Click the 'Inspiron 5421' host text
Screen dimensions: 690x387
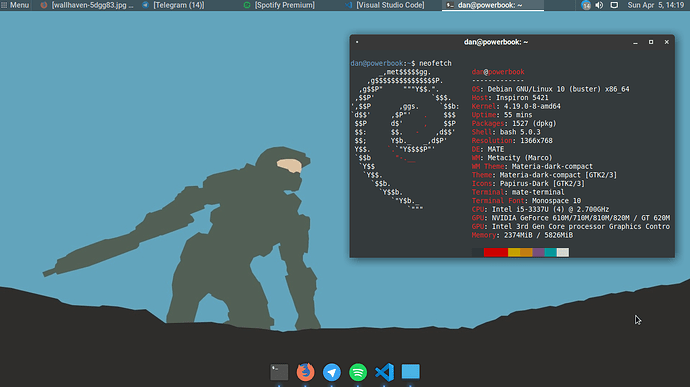click(522, 98)
